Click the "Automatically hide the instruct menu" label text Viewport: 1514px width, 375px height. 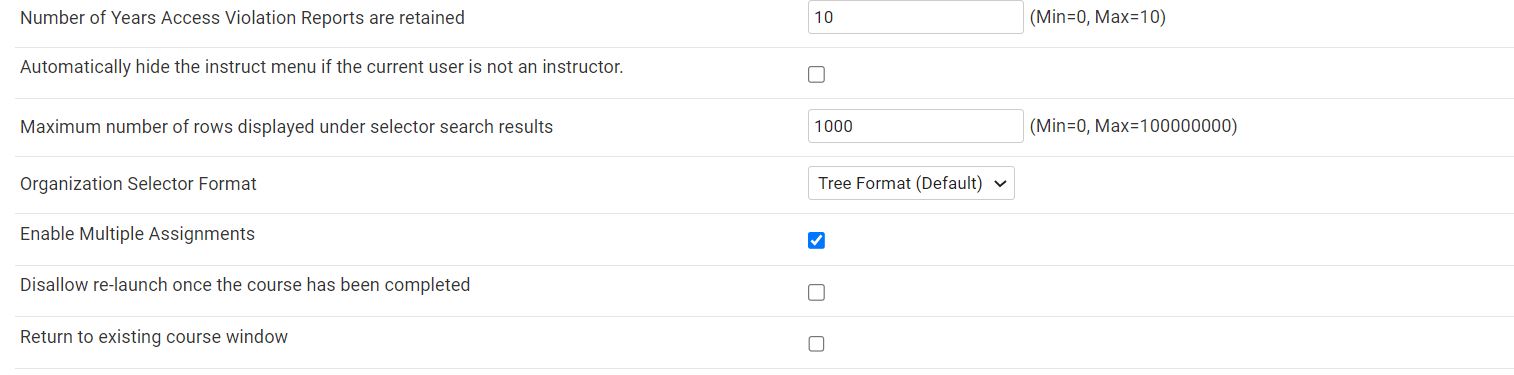(x=321, y=67)
